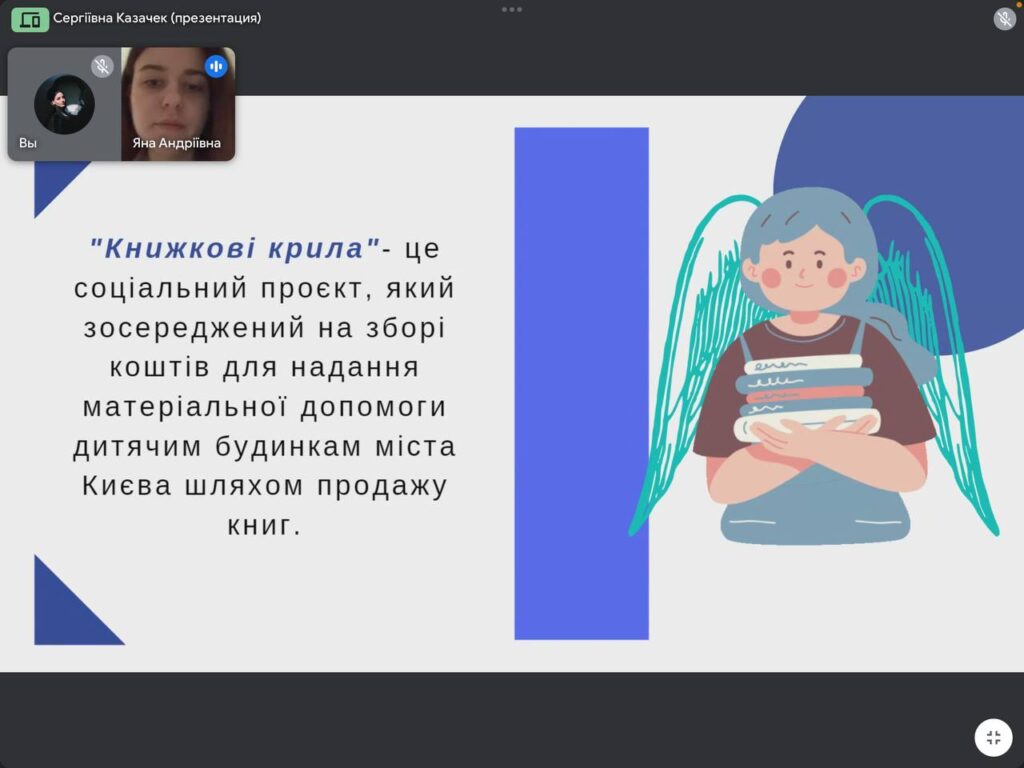Click the Яна Андріївна name label
1024x768 pixels.
pos(177,143)
